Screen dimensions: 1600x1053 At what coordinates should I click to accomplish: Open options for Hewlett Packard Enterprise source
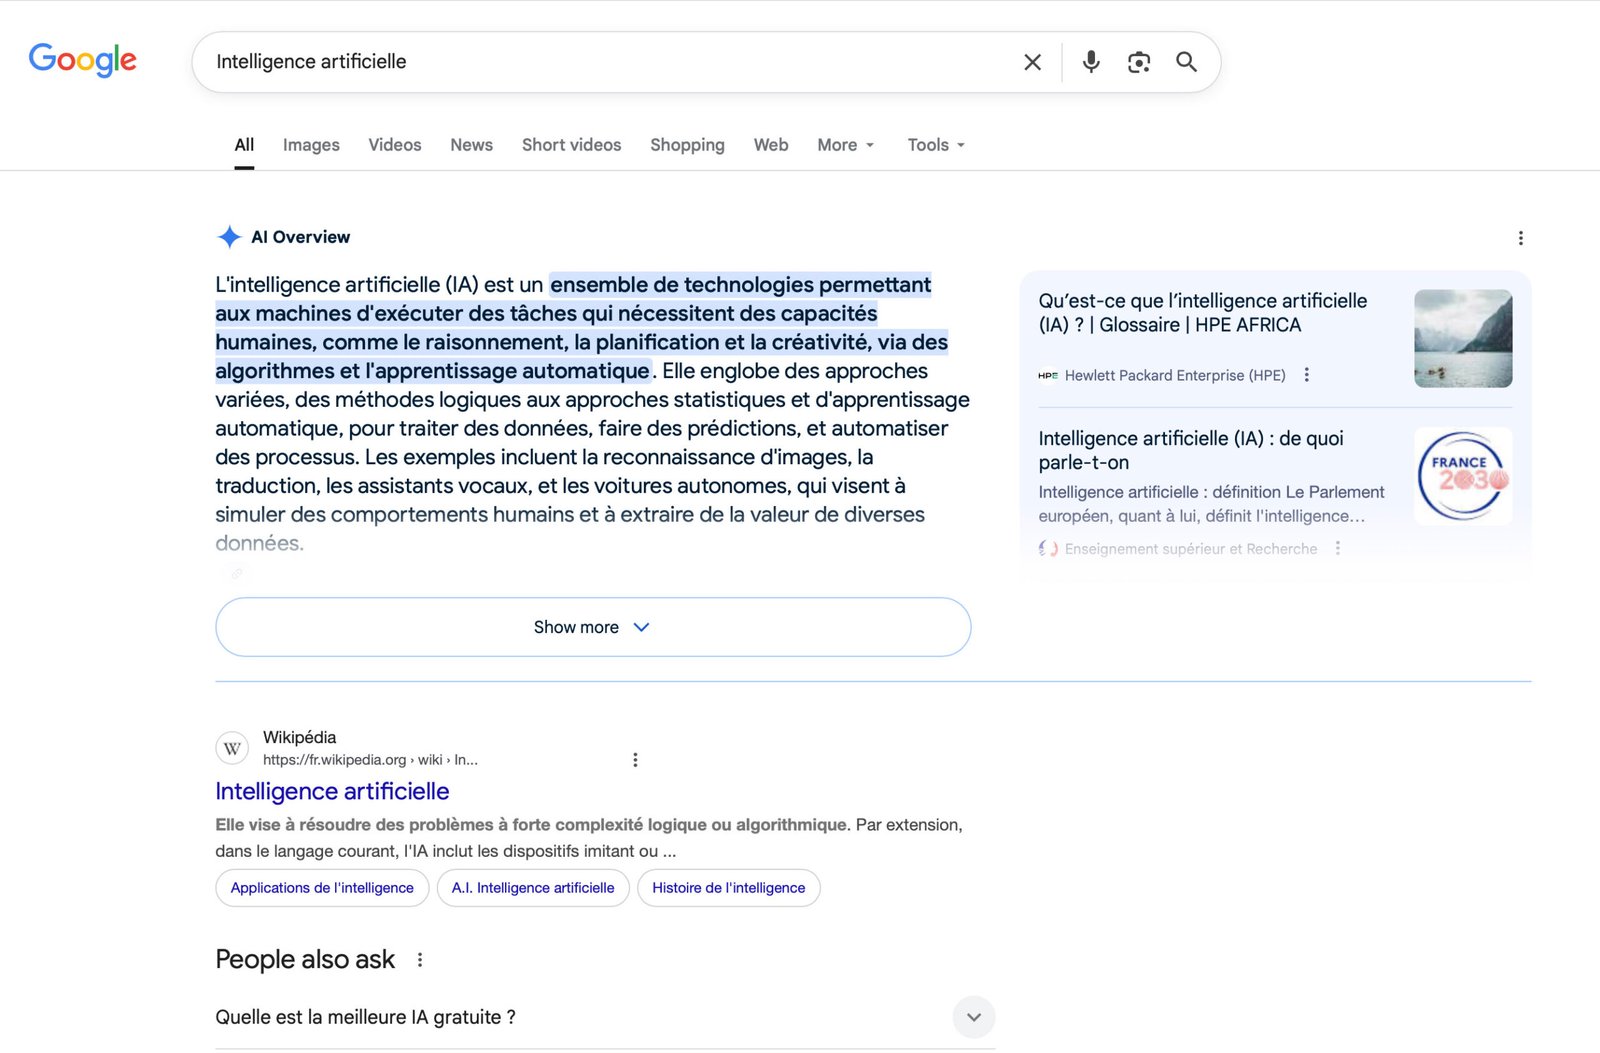1306,375
